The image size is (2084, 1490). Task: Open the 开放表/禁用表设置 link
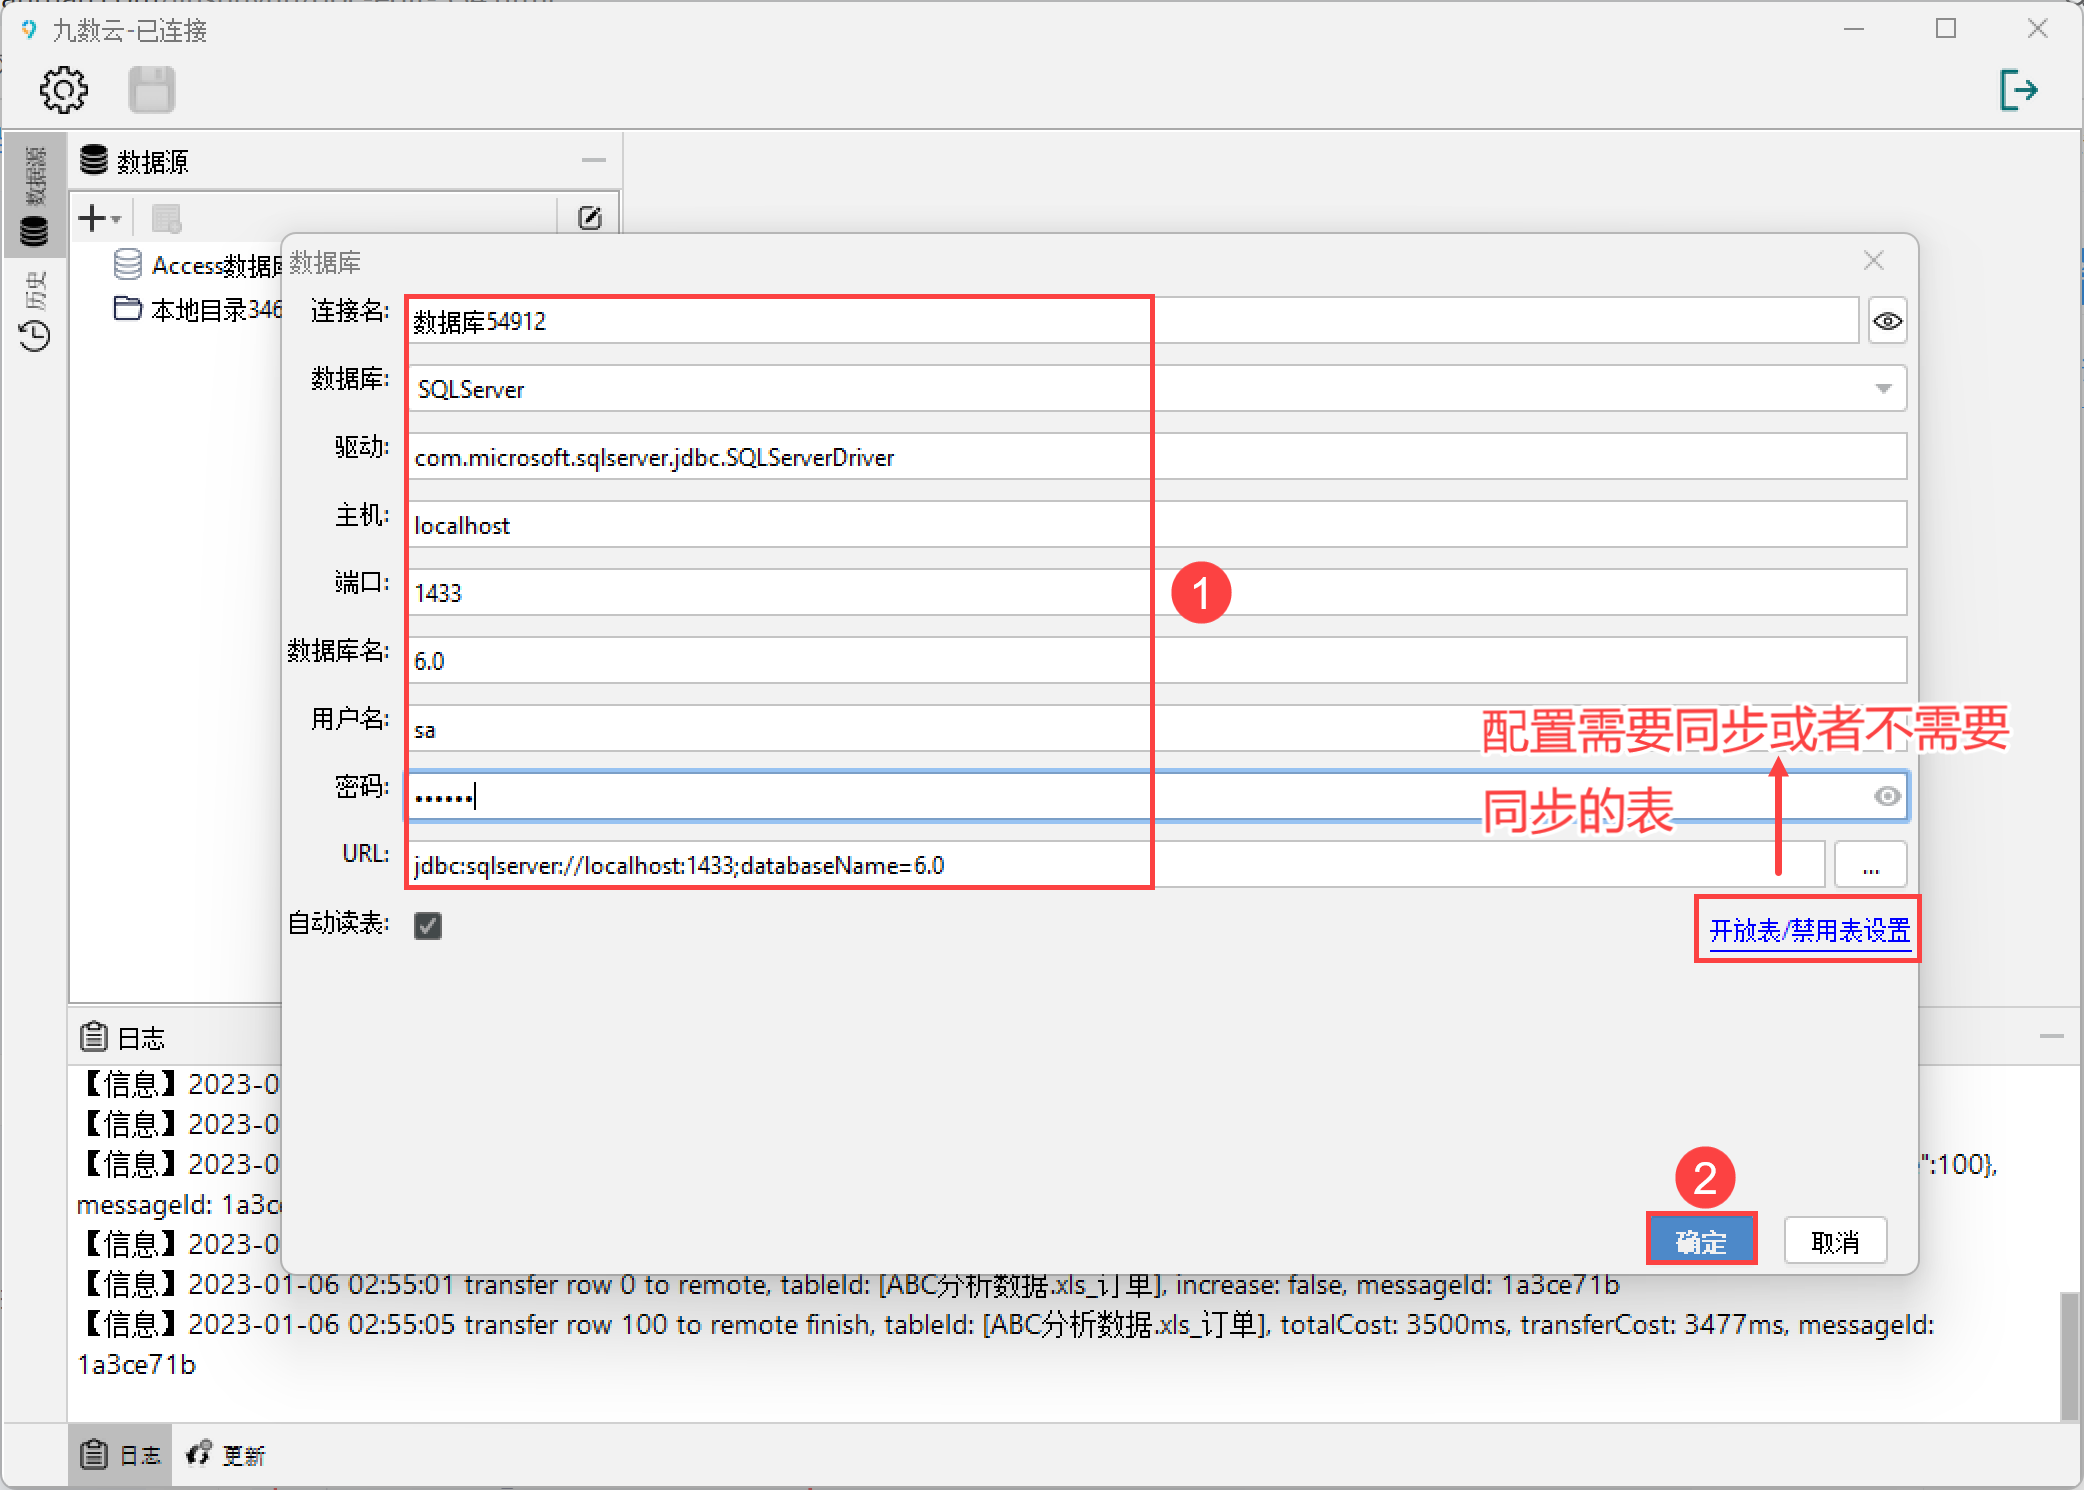coord(1809,930)
